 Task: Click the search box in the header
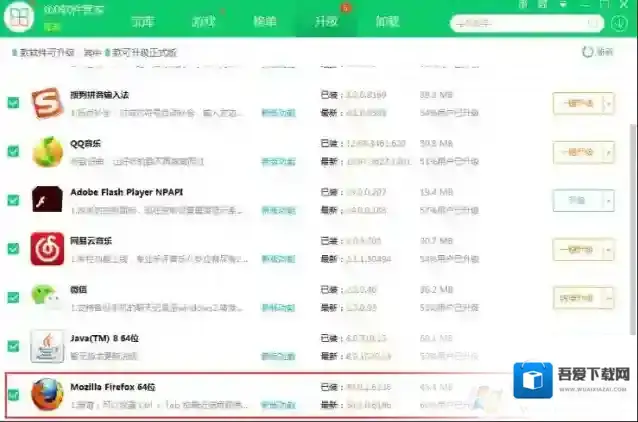click(x=520, y=21)
